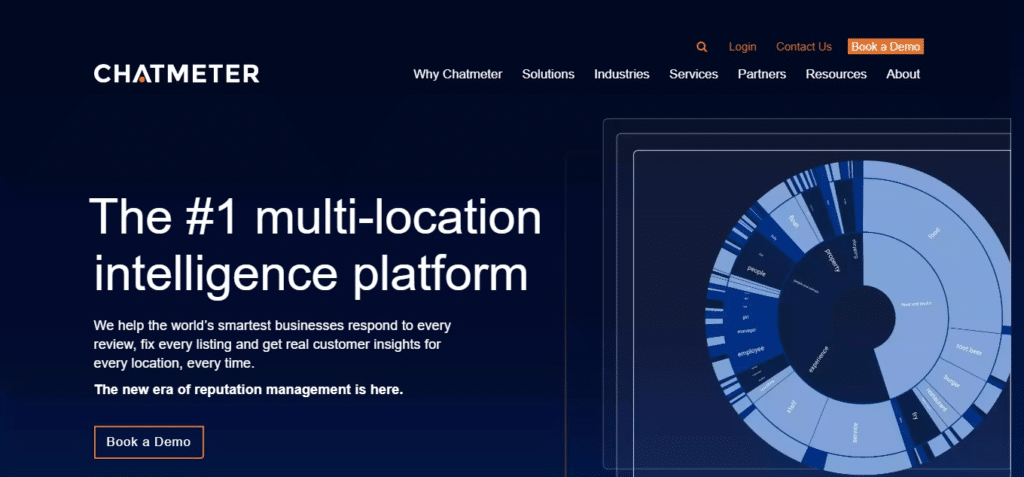Select the 'root beer' chart segment
1024x477 pixels.
(970, 352)
